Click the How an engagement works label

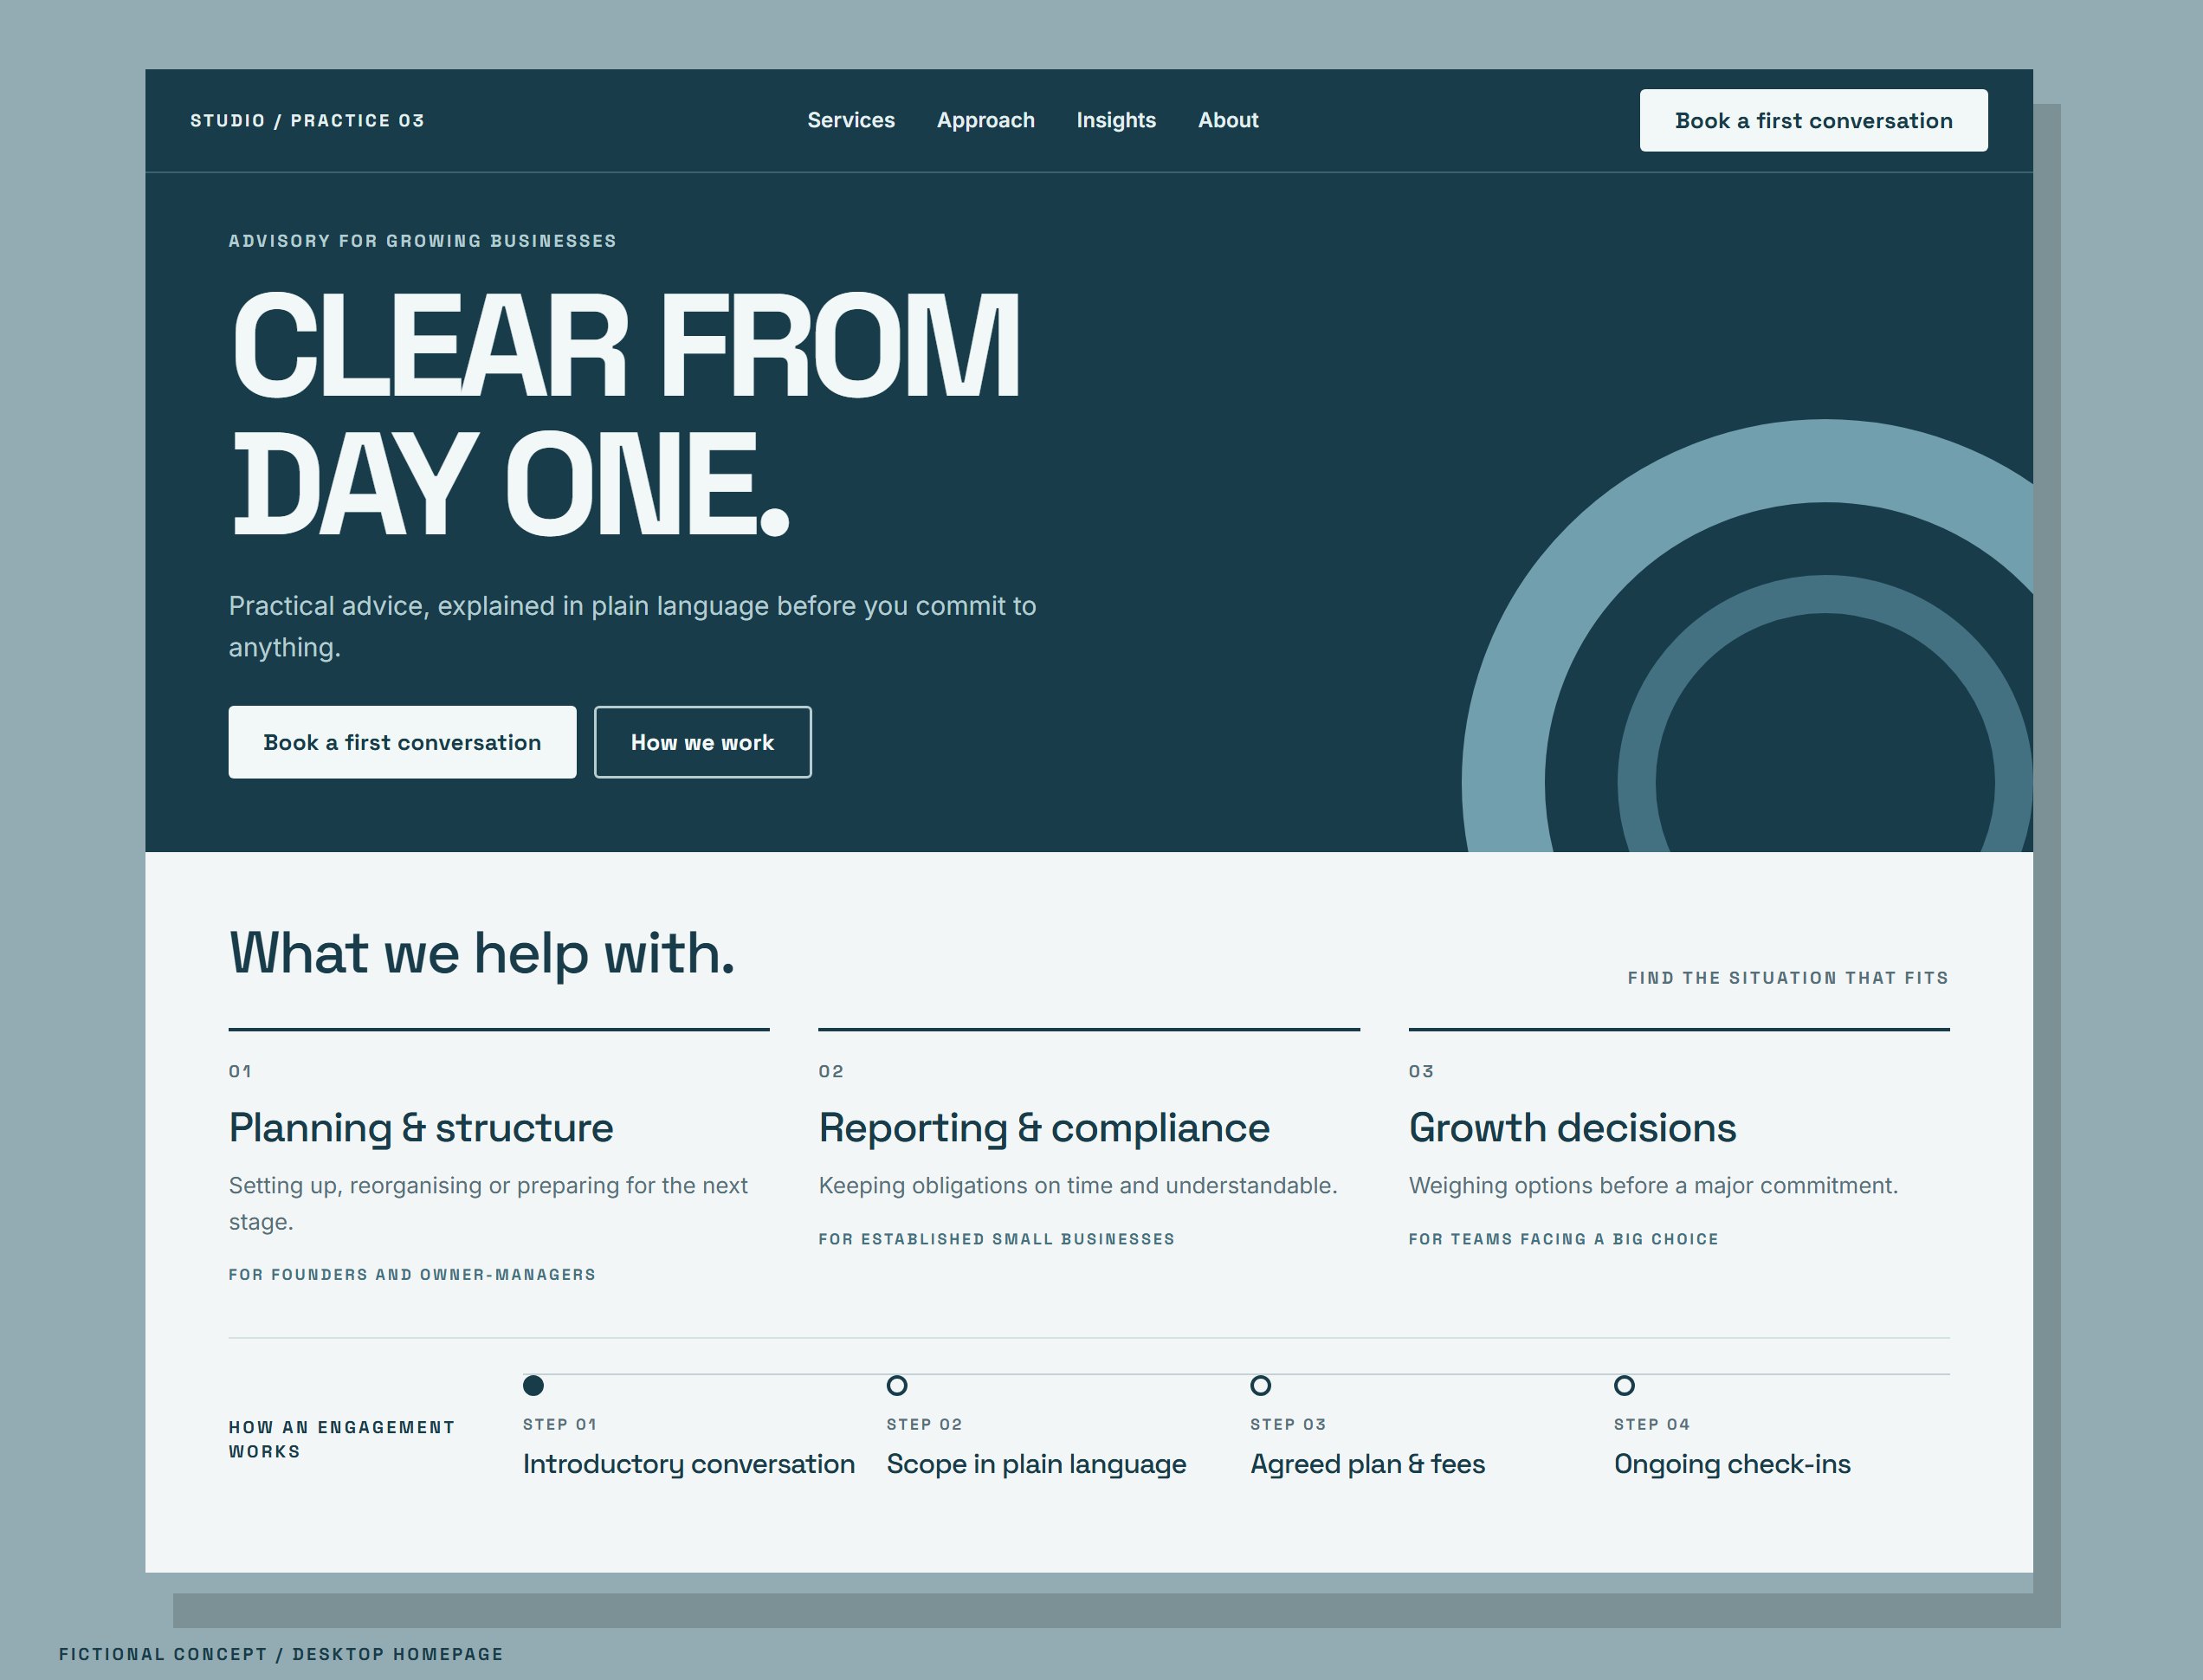click(341, 1439)
